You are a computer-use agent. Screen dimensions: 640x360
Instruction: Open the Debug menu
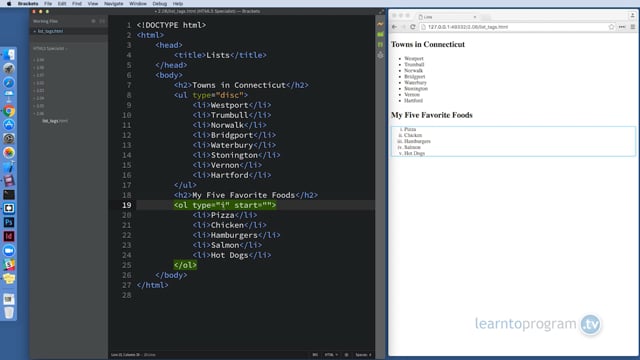tap(160, 4)
